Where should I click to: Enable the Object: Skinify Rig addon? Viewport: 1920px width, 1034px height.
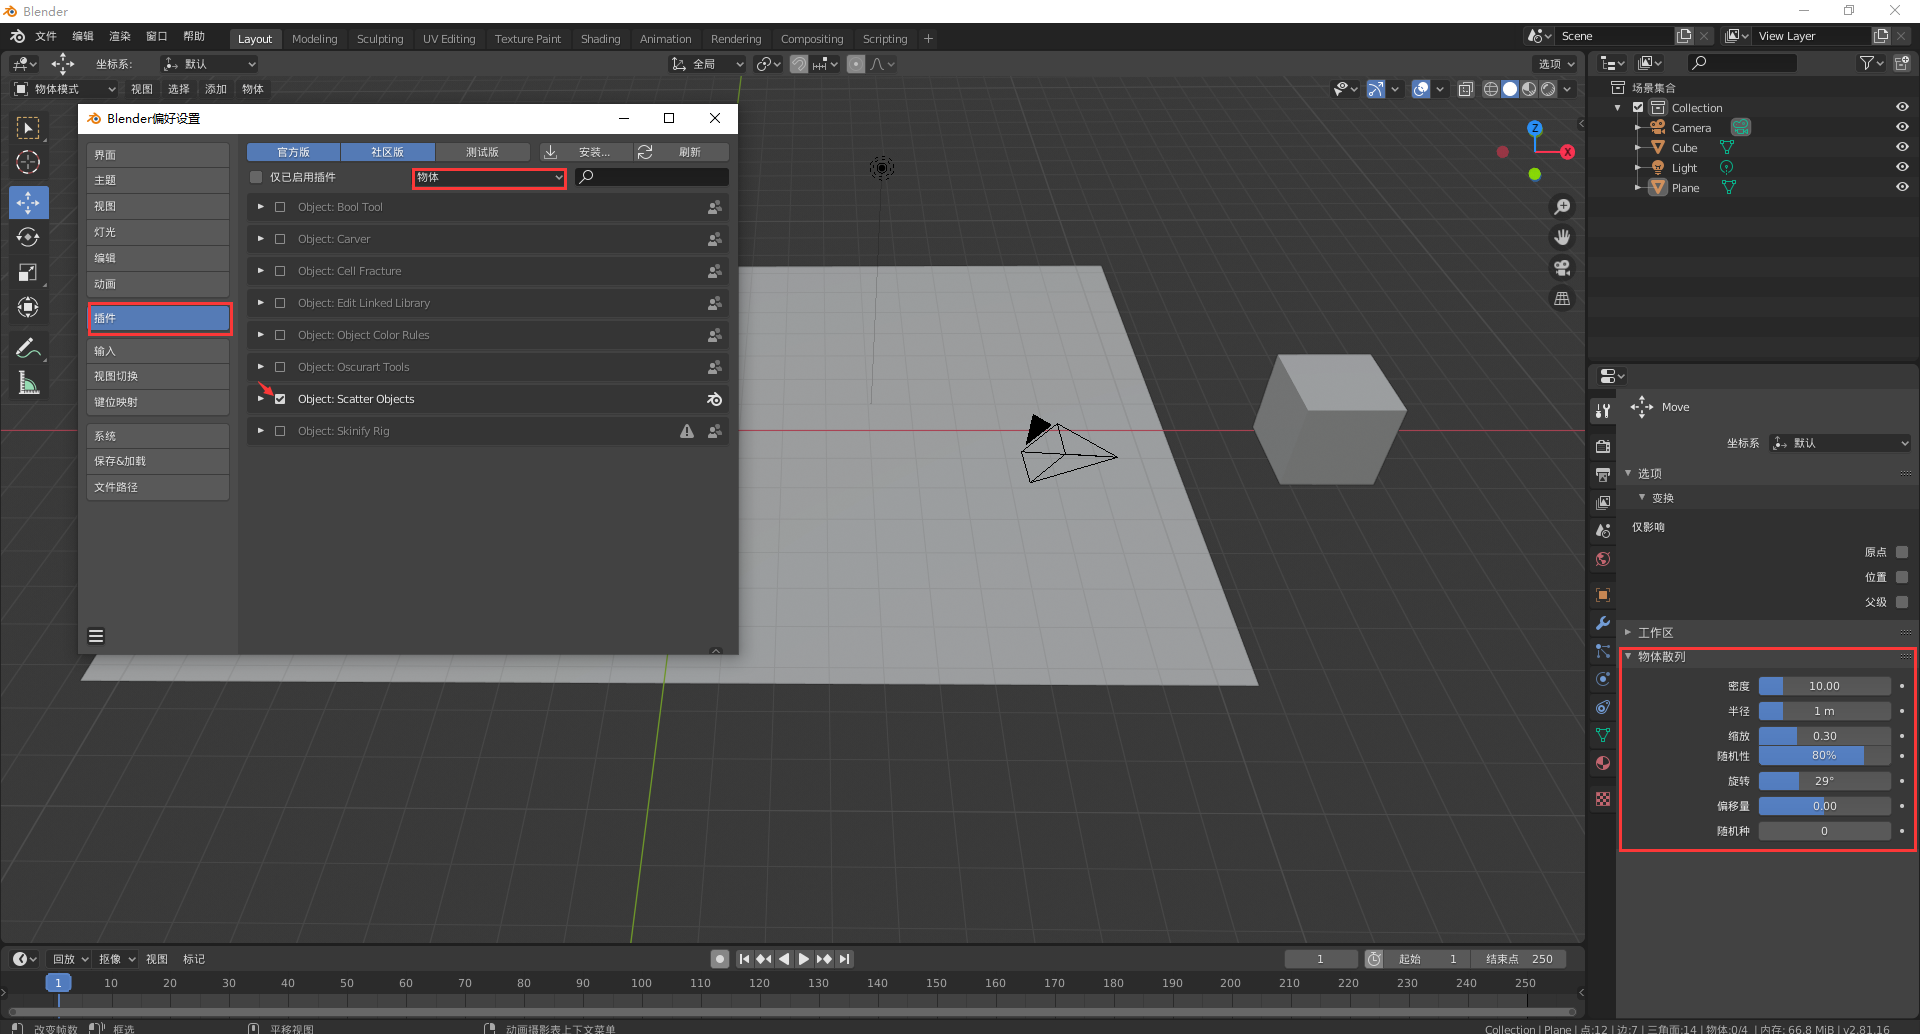pos(280,431)
